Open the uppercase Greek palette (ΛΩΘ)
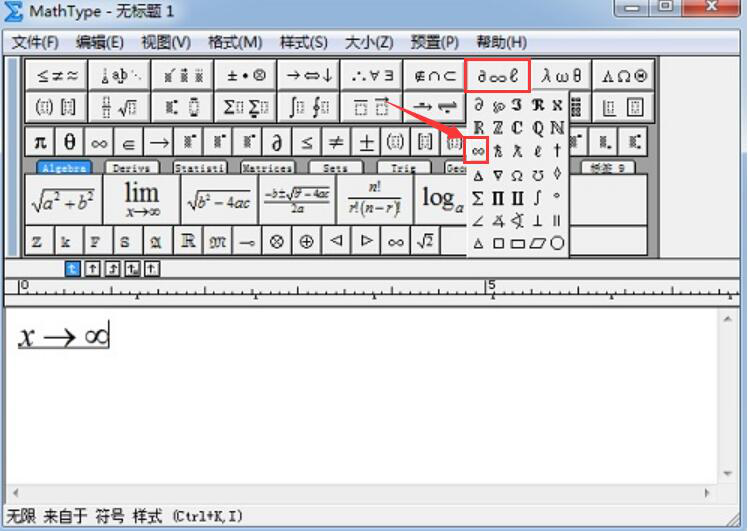Screen dimensions: 748x531 pos(623,75)
